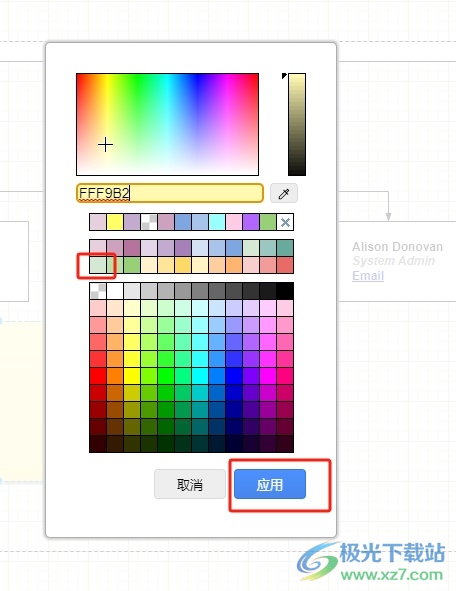The height and width of the screenshot is (591, 456).
Task: Select the bright orange swatch in second preset row
Action: coord(234,265)
